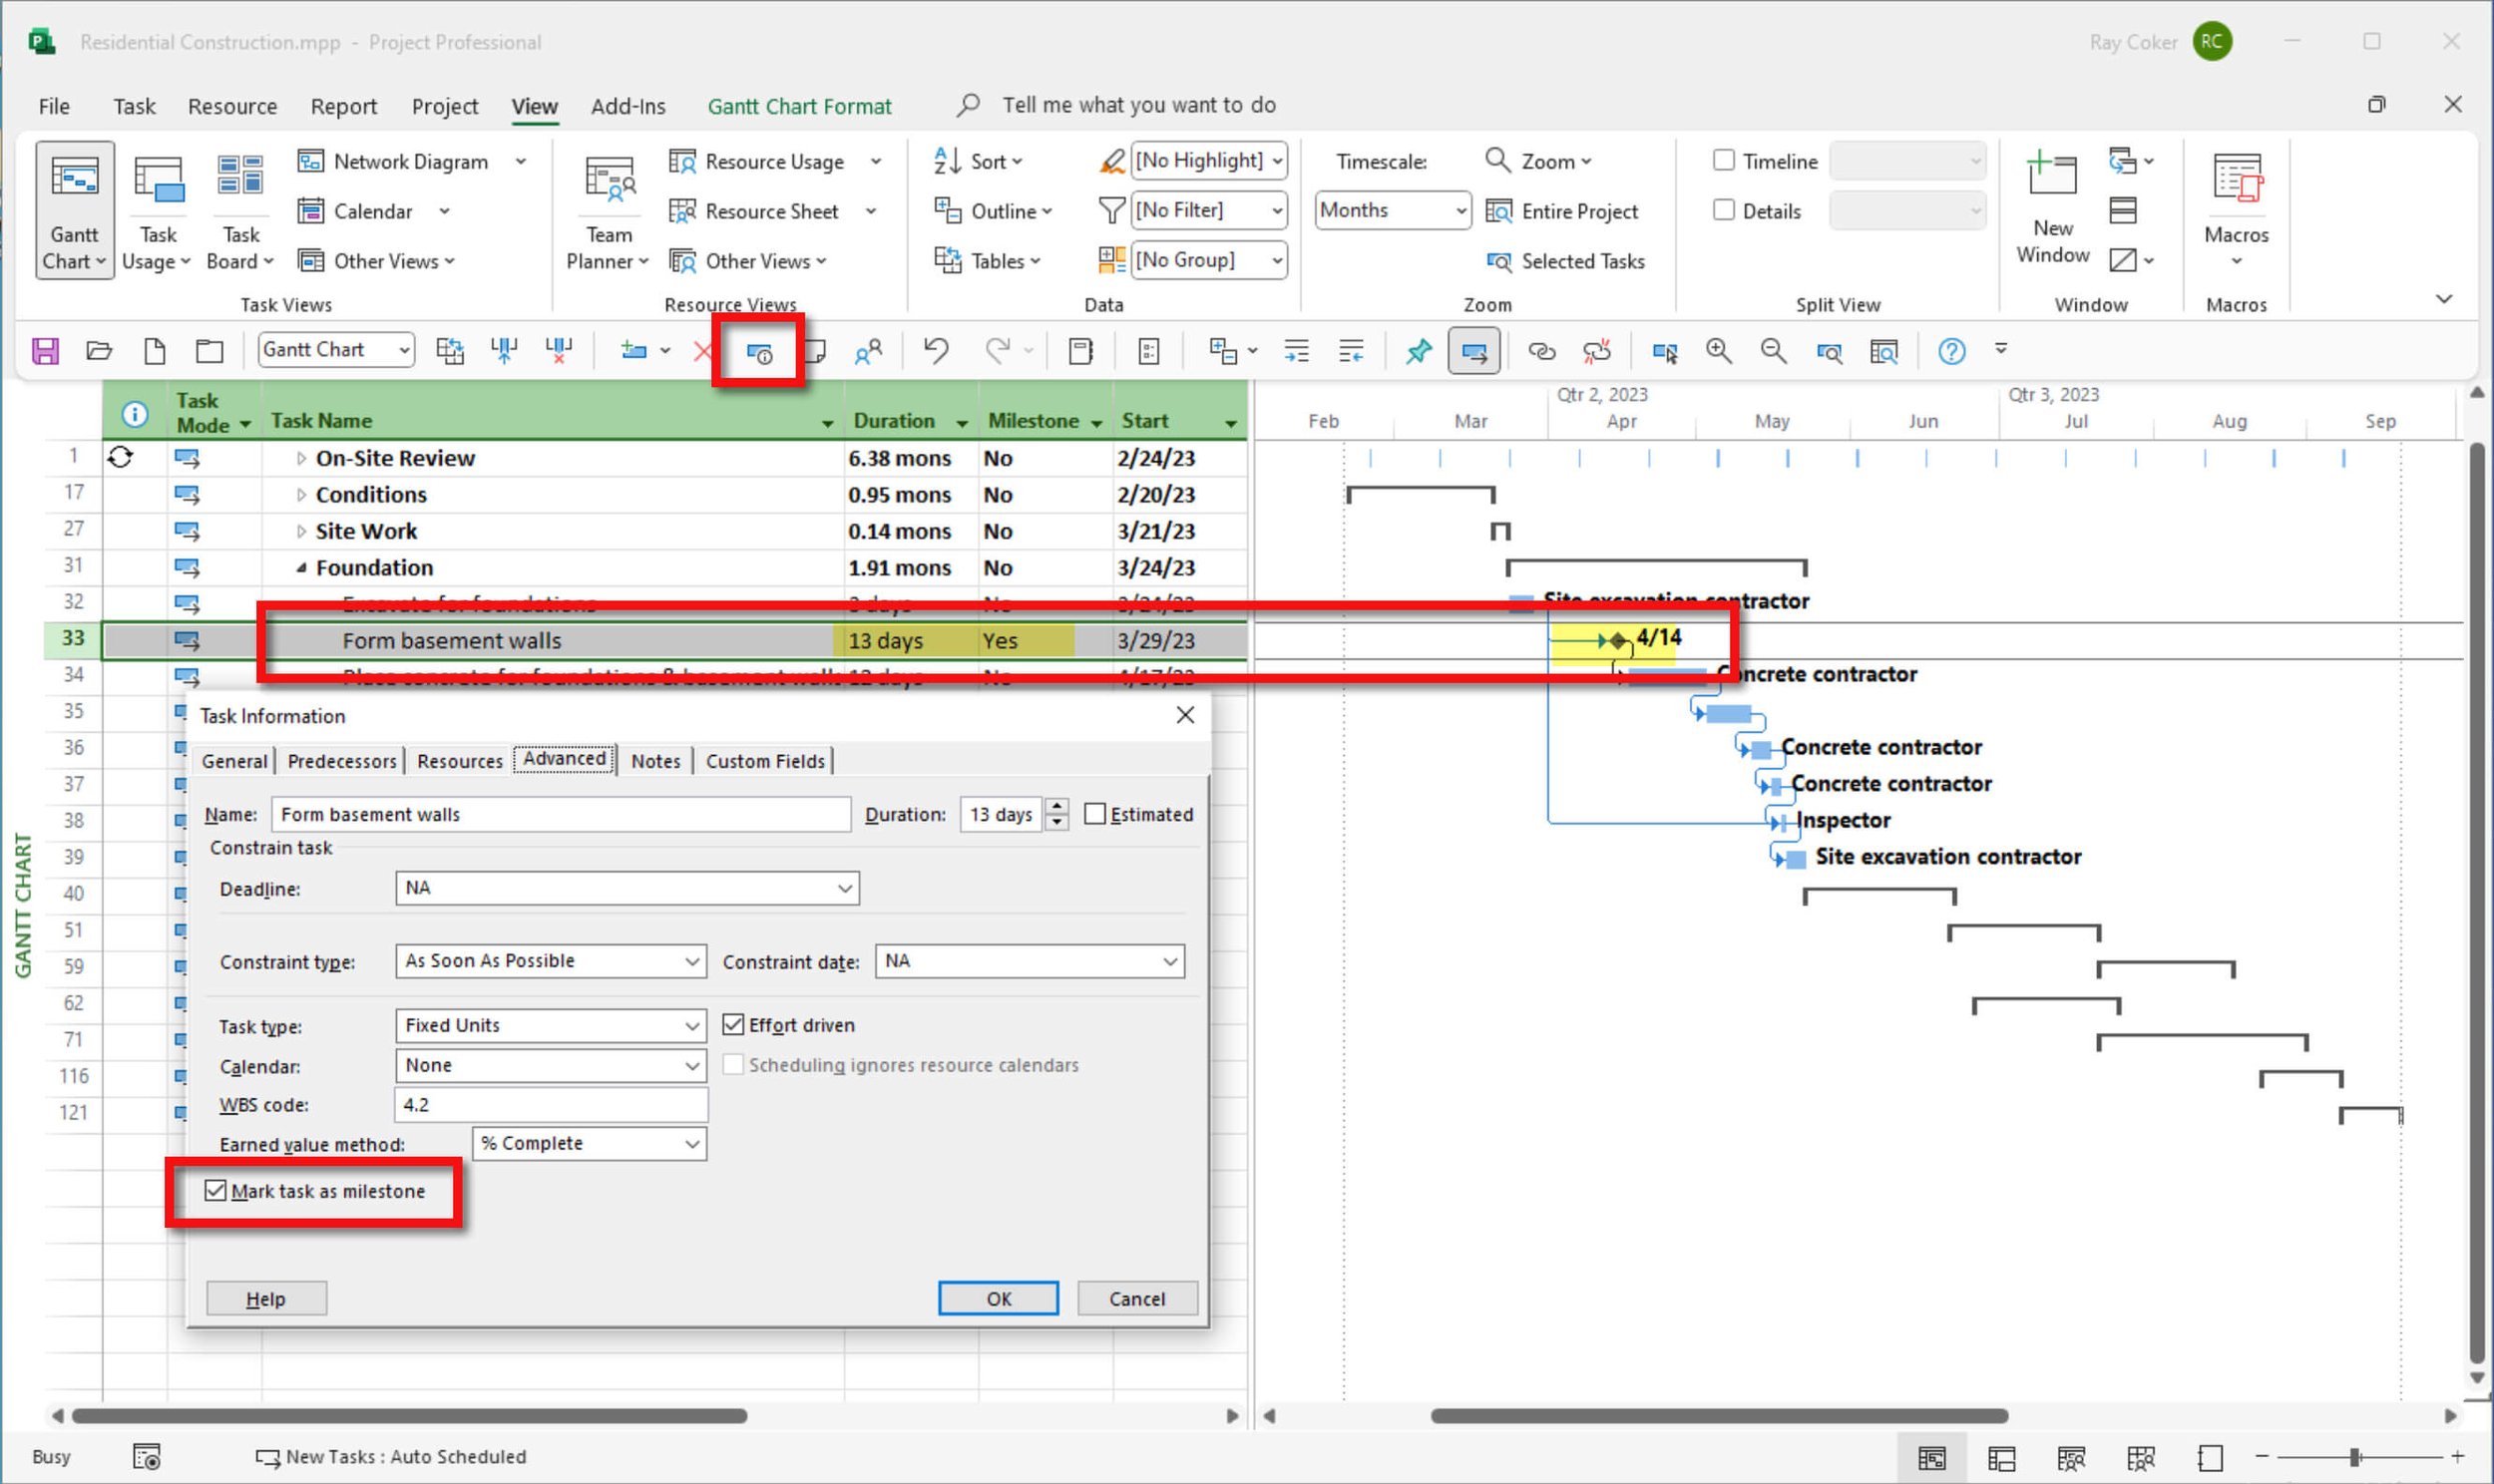Click the Open folder icon in quick toolbar
Screen dimensions: 2494x1484
pos(99,351)
